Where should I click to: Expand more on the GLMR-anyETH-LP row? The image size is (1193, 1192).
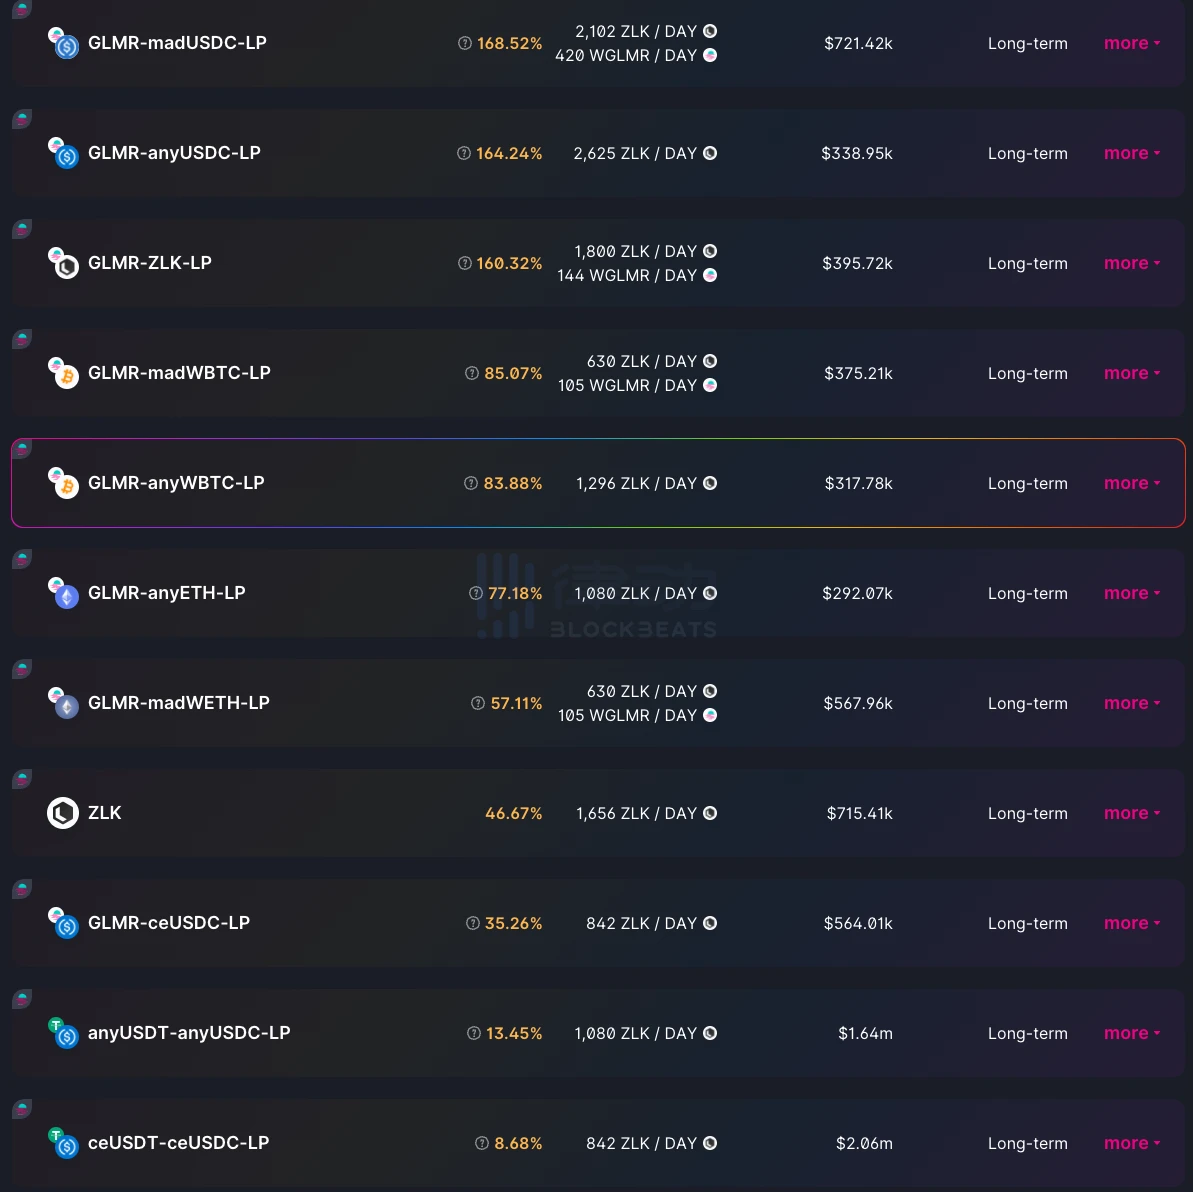click(x=1131, y=593)
